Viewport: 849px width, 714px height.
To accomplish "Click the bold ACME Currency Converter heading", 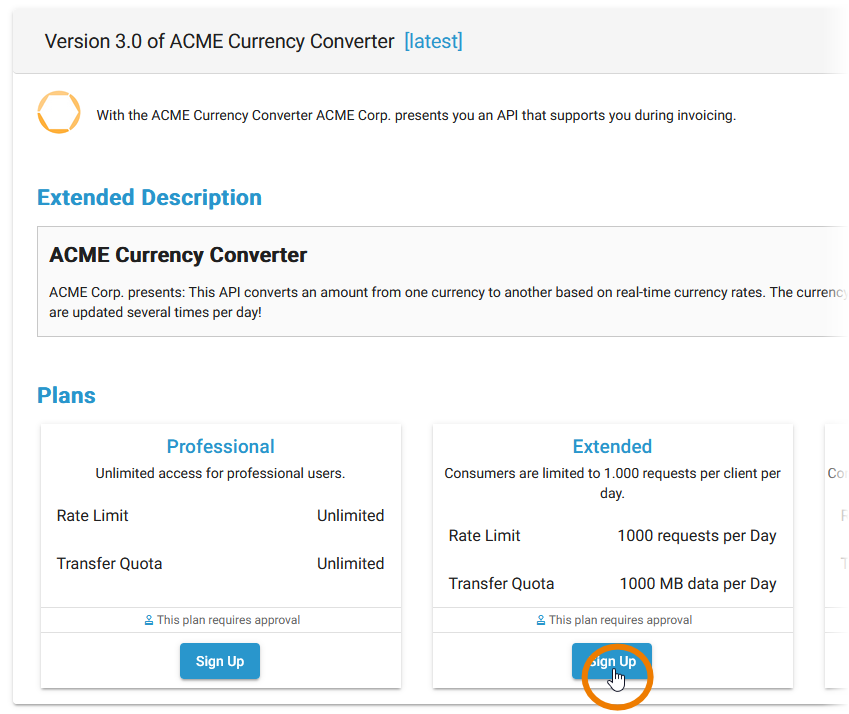I will (178, 255).
